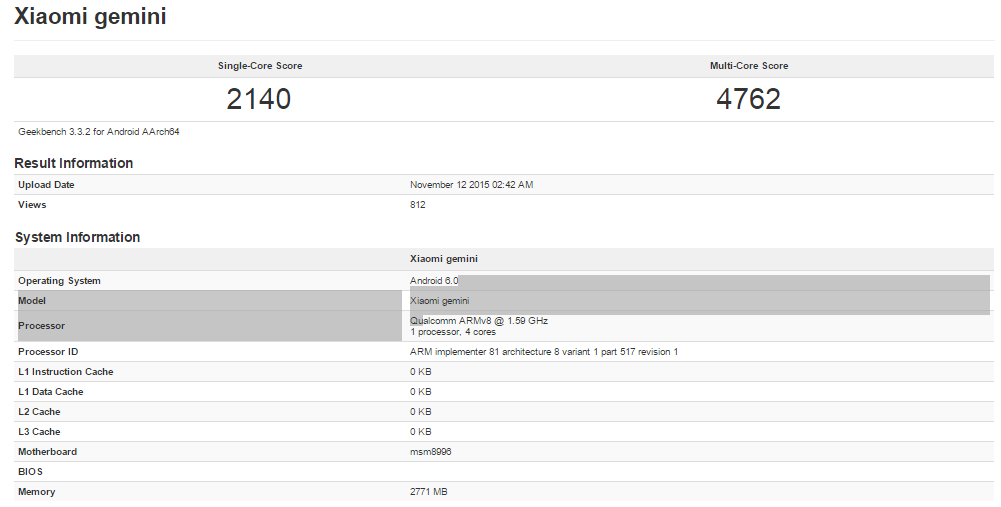
Task: Select the 0 KB value for L2 Cache
Action: 421,412
